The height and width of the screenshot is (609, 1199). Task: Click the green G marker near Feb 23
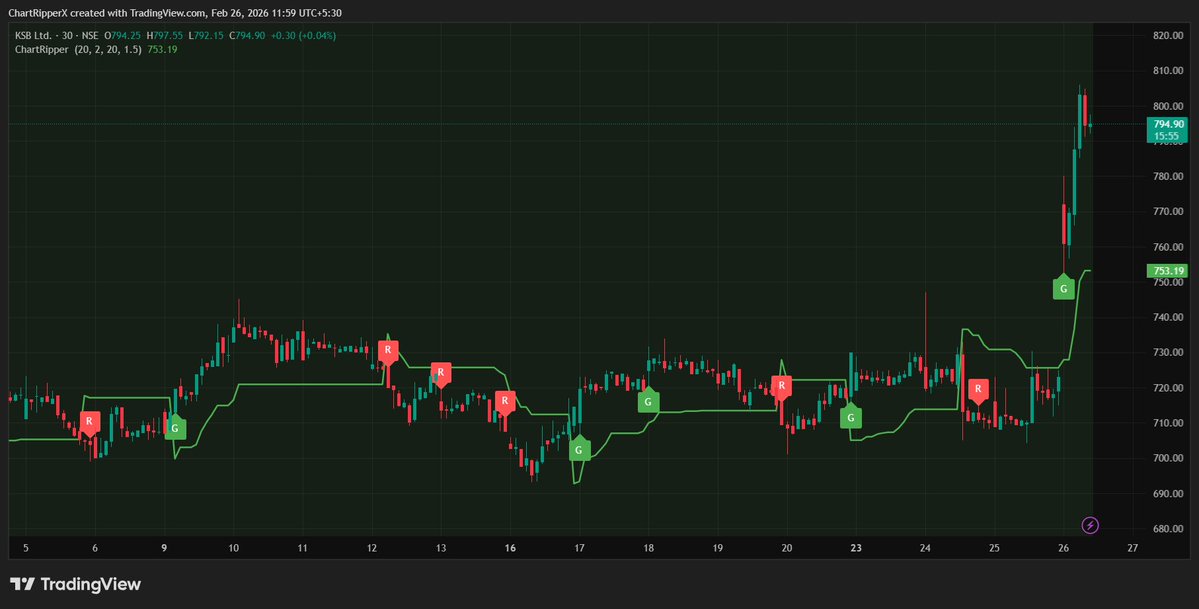click(x=851, y=417)
